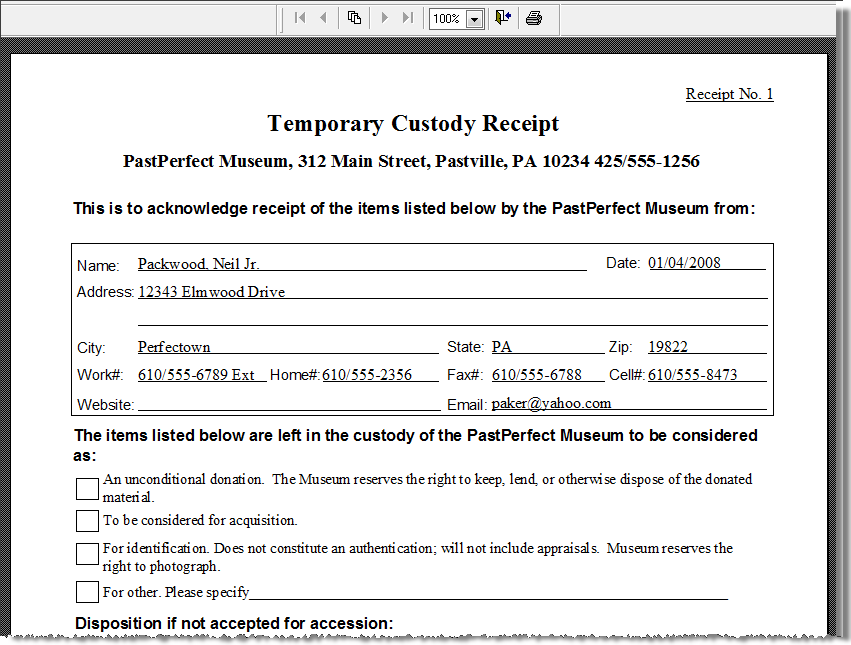Close the print preview with the door icon
Viewport: 851px width, 645px height.
pyautogui.click(x=503, y=18)
